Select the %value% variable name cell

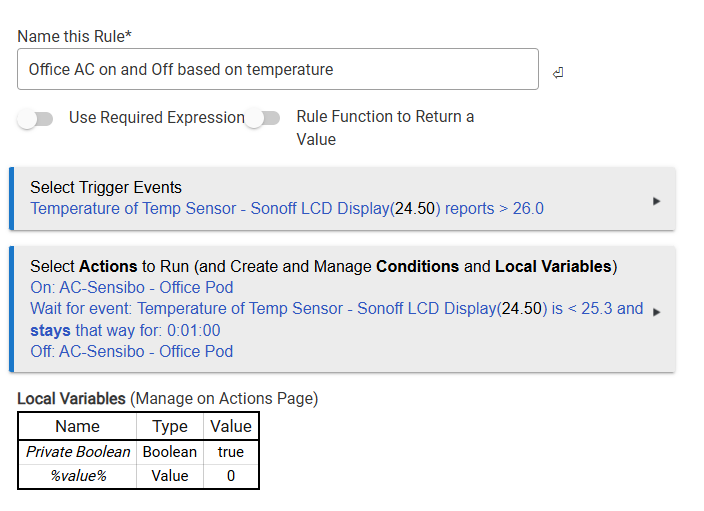(x=77, y=476)
